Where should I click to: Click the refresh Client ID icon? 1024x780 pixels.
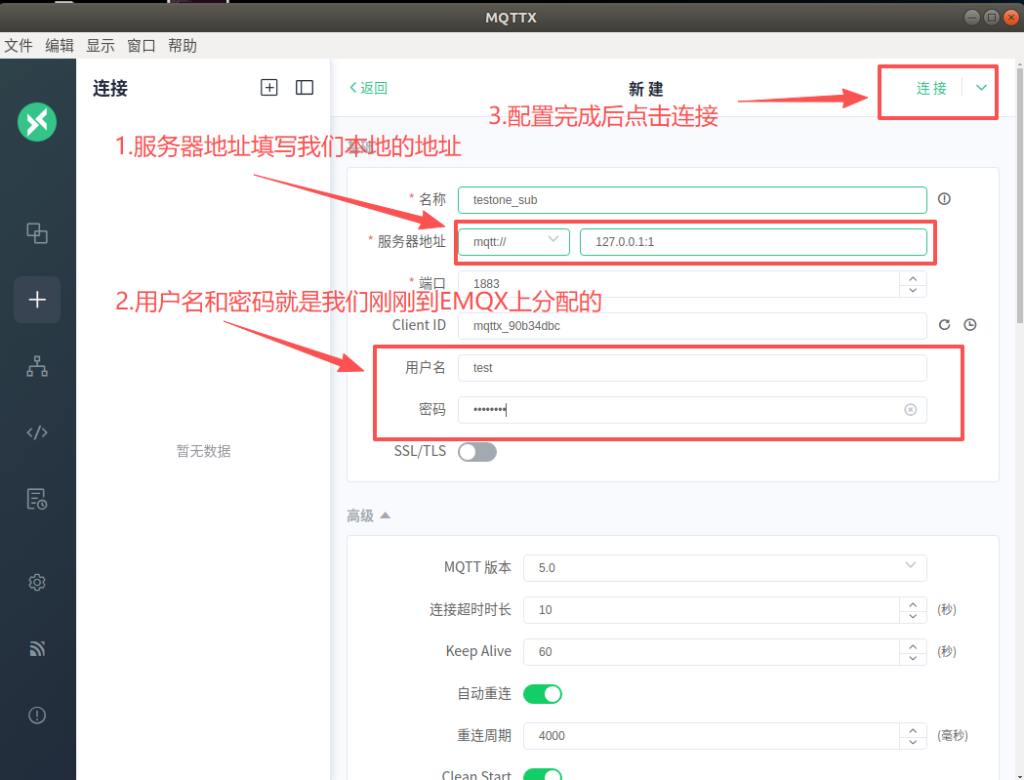[x=944, y=325]
